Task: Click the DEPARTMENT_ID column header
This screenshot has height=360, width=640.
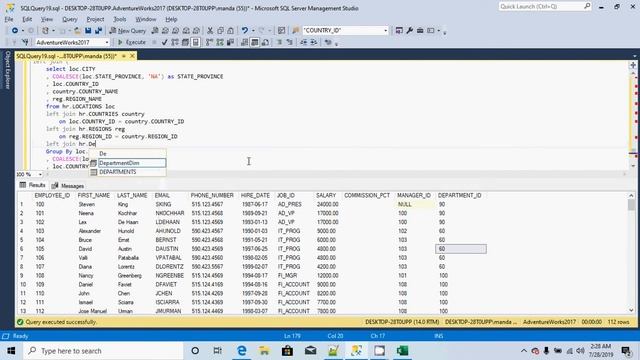Action: 460,196
